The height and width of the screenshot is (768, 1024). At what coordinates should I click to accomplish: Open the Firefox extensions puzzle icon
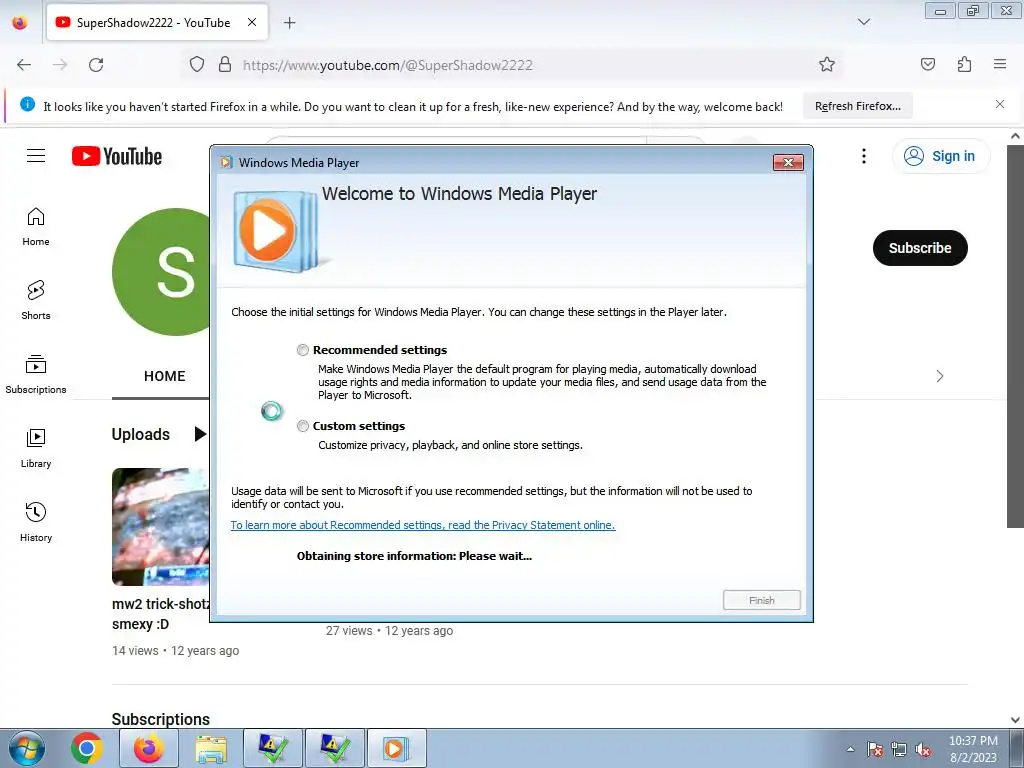(964, 65)
